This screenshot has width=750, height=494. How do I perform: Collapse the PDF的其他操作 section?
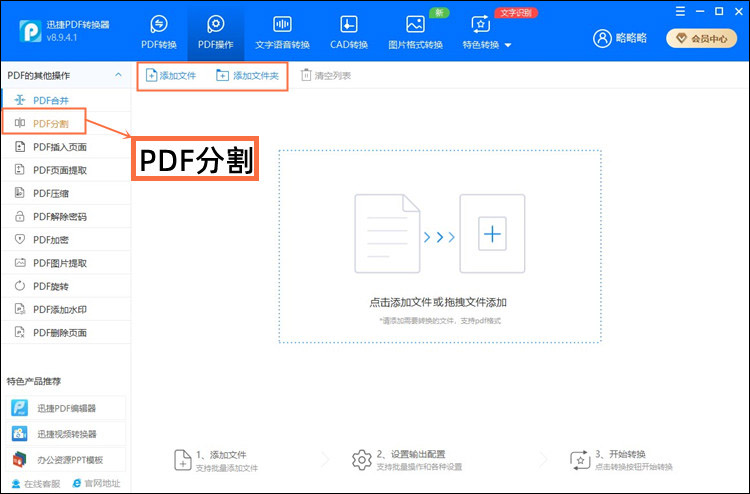(x=118, y=75)
